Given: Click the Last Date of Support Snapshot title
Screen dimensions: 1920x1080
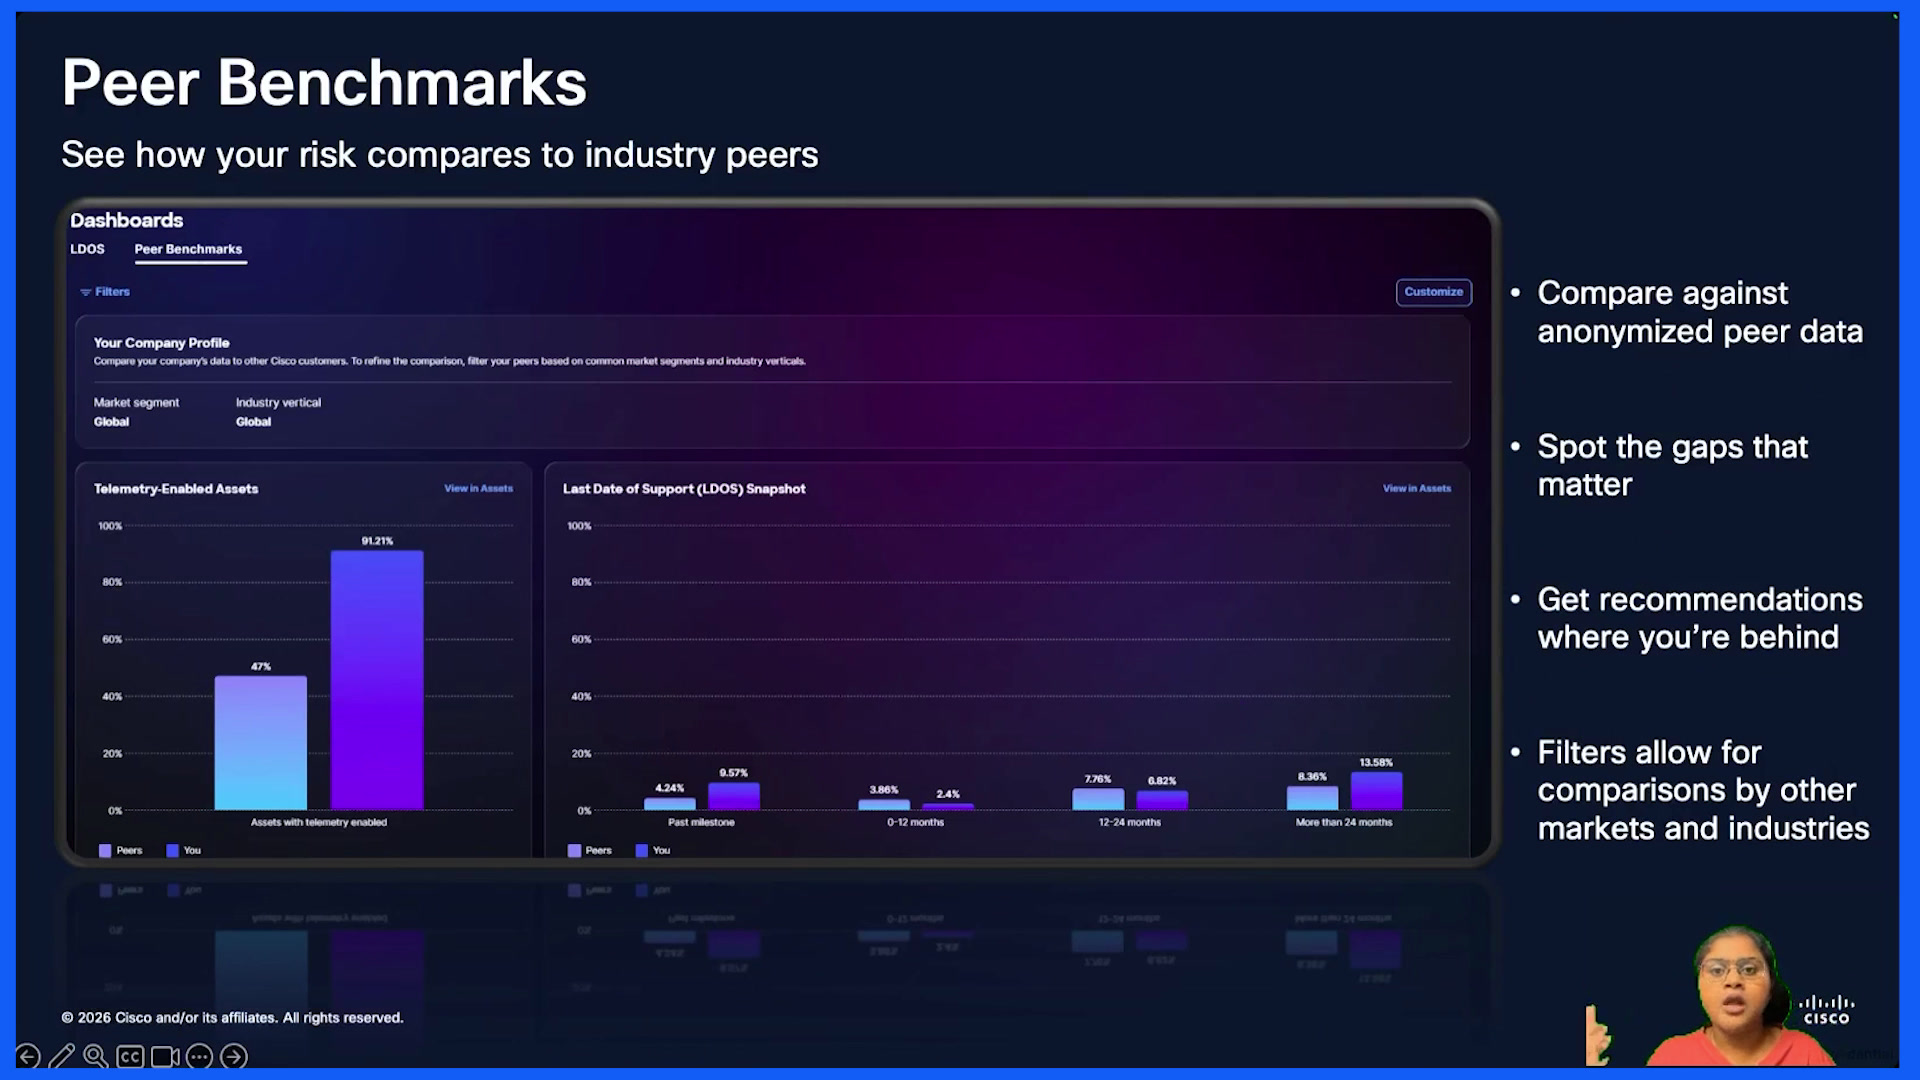Looking at the screenshot, I should point(684,489).
